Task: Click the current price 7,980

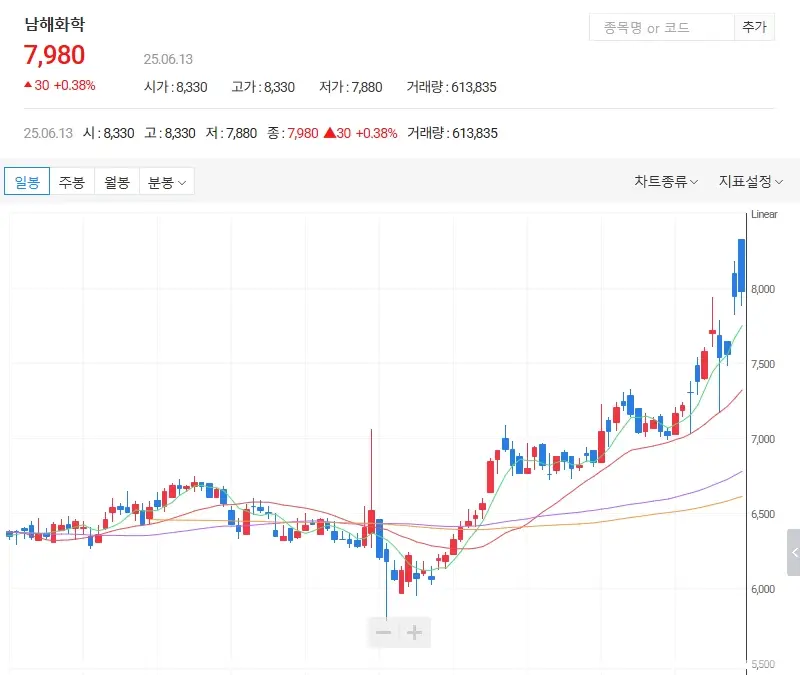Action: pyautogui.click(x=54, y=55)
